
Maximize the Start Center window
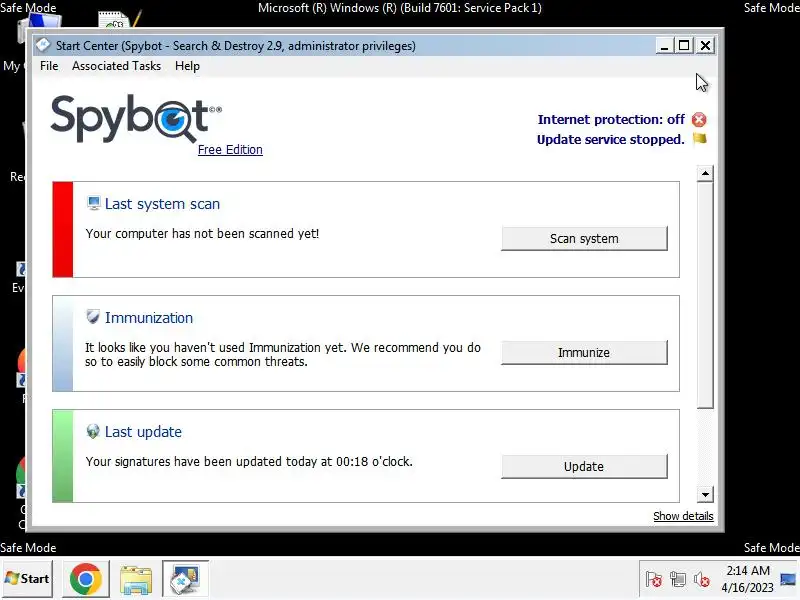coord(684,45)
